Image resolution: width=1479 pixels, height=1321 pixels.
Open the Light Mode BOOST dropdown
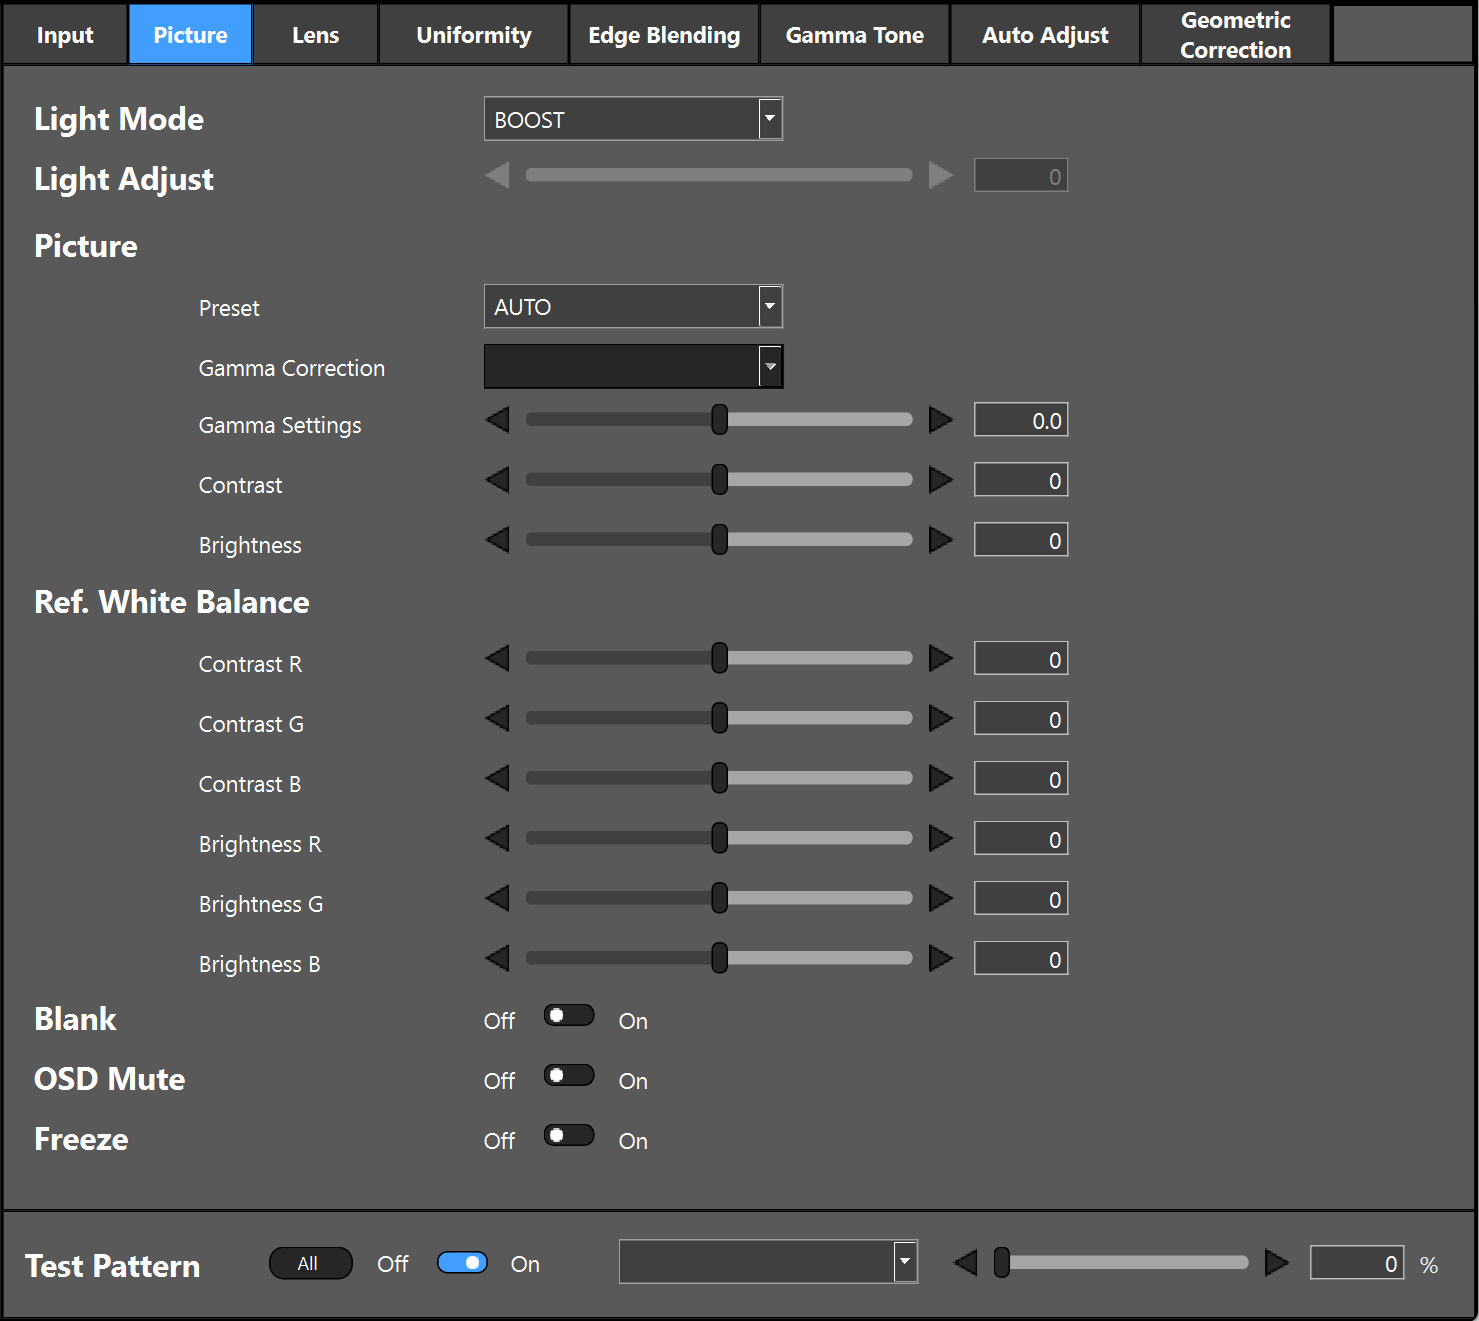(633, 119)
